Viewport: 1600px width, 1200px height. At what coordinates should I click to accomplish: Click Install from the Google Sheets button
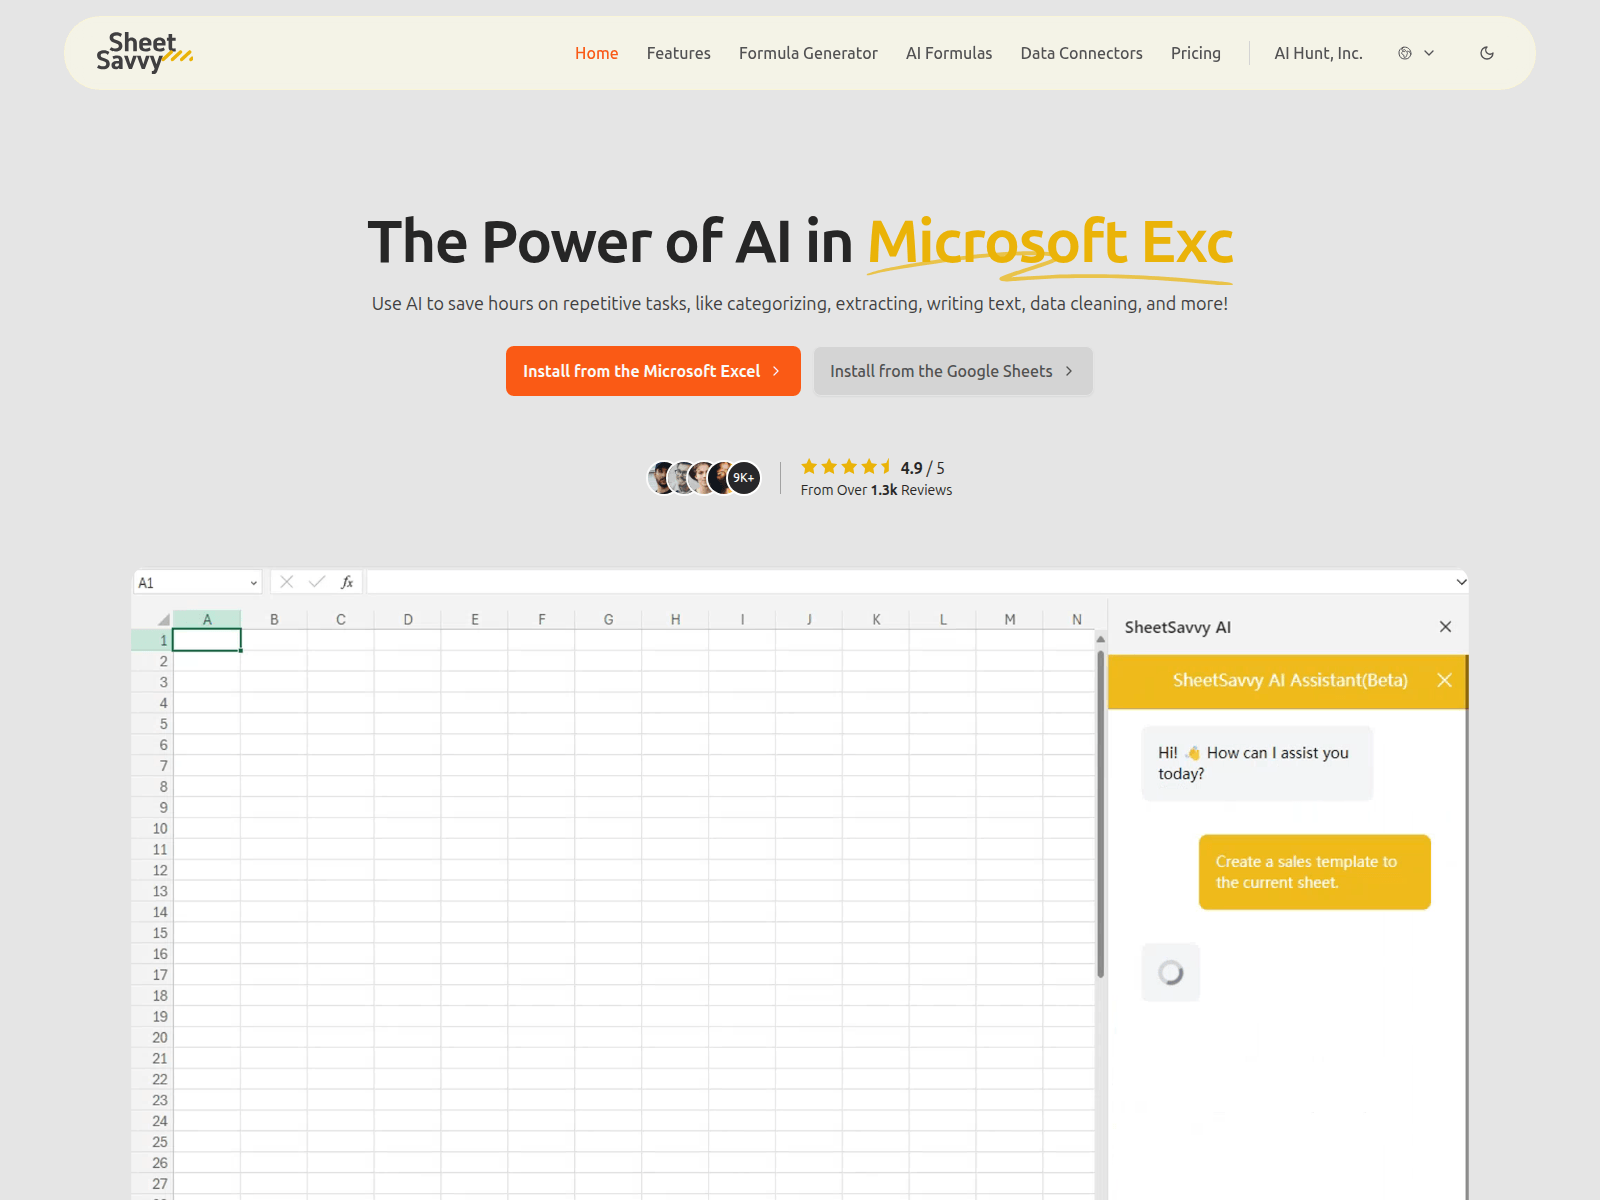tap(952, 371)
